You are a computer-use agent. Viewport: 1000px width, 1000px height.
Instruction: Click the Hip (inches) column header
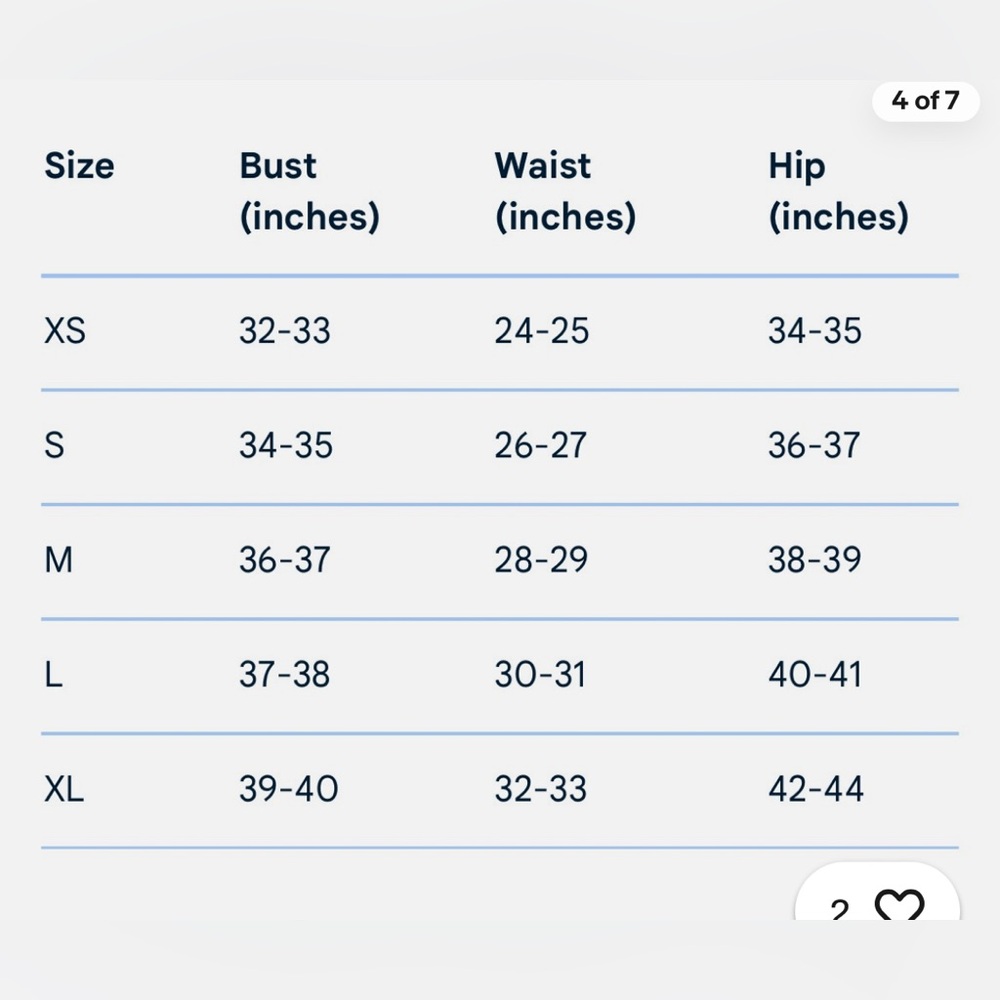838,191
